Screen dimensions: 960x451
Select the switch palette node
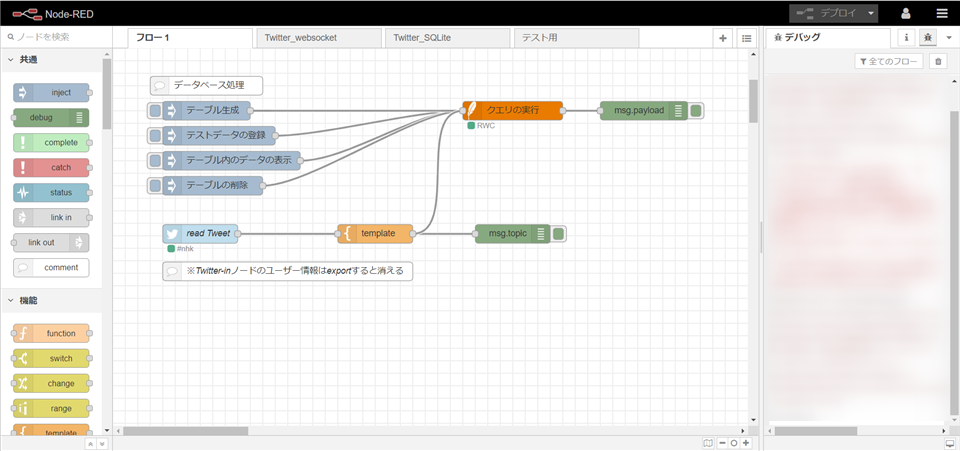(51, 359)
